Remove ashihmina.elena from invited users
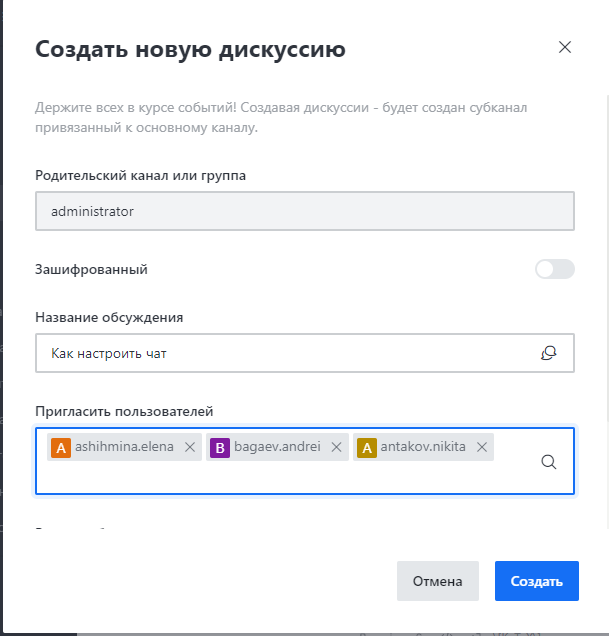 [190, 447]
